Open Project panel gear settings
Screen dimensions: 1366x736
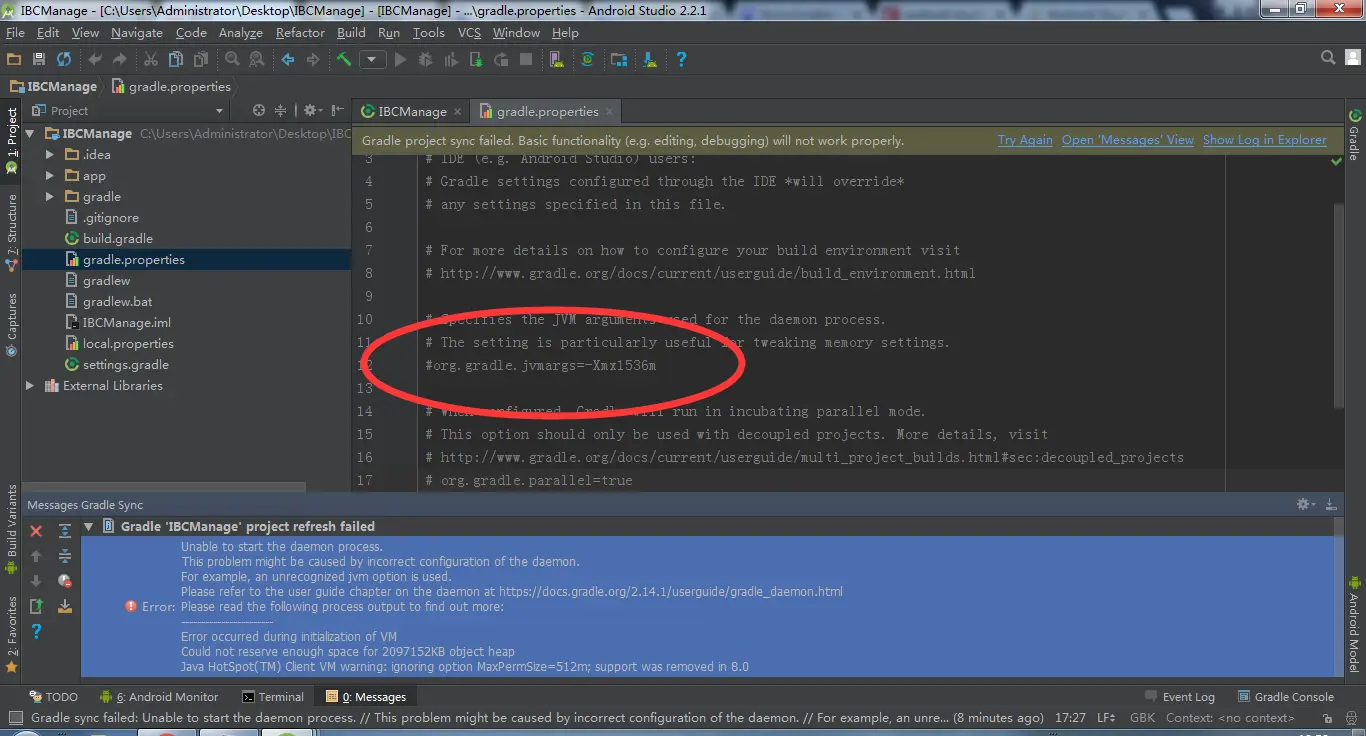[x=312, y=110]
